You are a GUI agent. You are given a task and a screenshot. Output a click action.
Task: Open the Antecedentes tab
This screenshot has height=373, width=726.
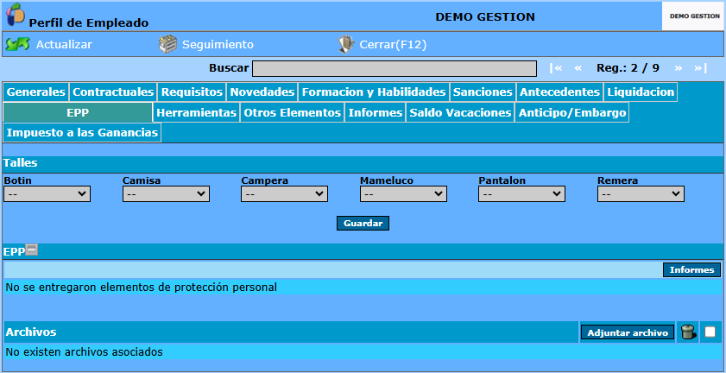(x=560, y=92)
